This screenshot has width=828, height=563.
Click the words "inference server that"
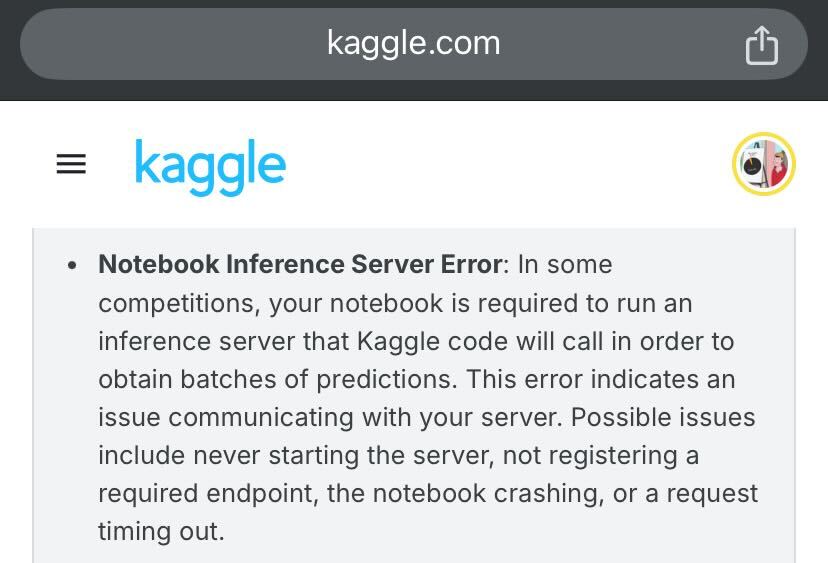[223, 341]
